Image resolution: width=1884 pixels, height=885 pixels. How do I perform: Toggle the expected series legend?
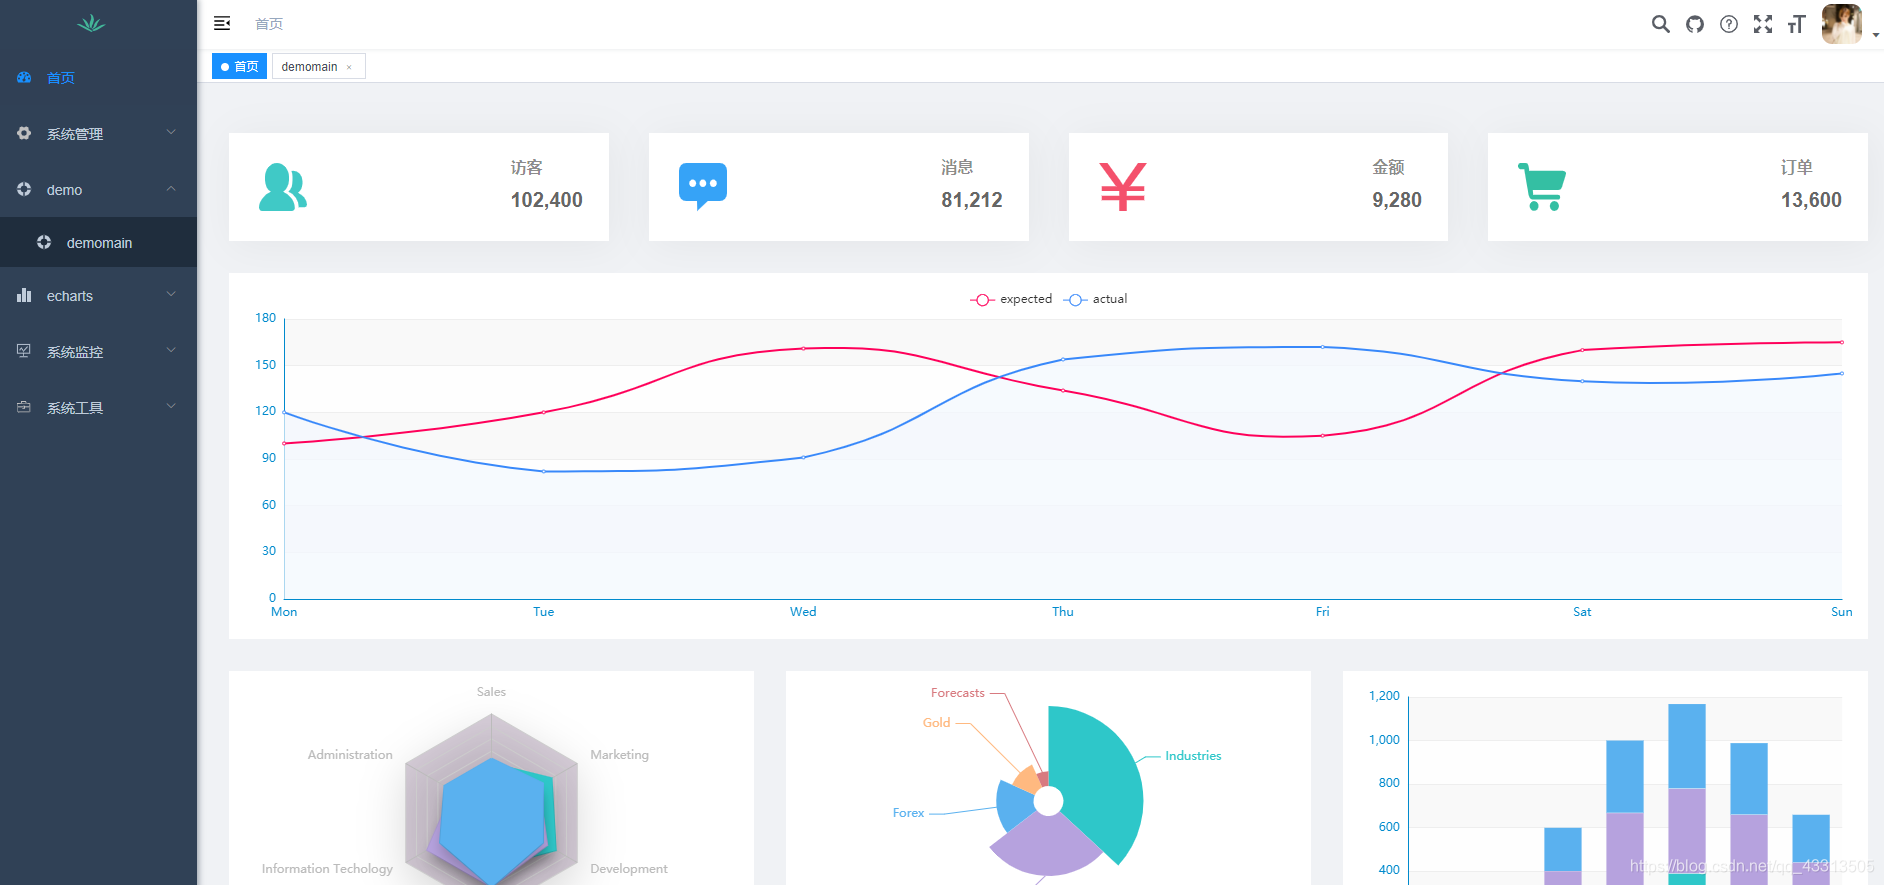tap(1011, 299)
